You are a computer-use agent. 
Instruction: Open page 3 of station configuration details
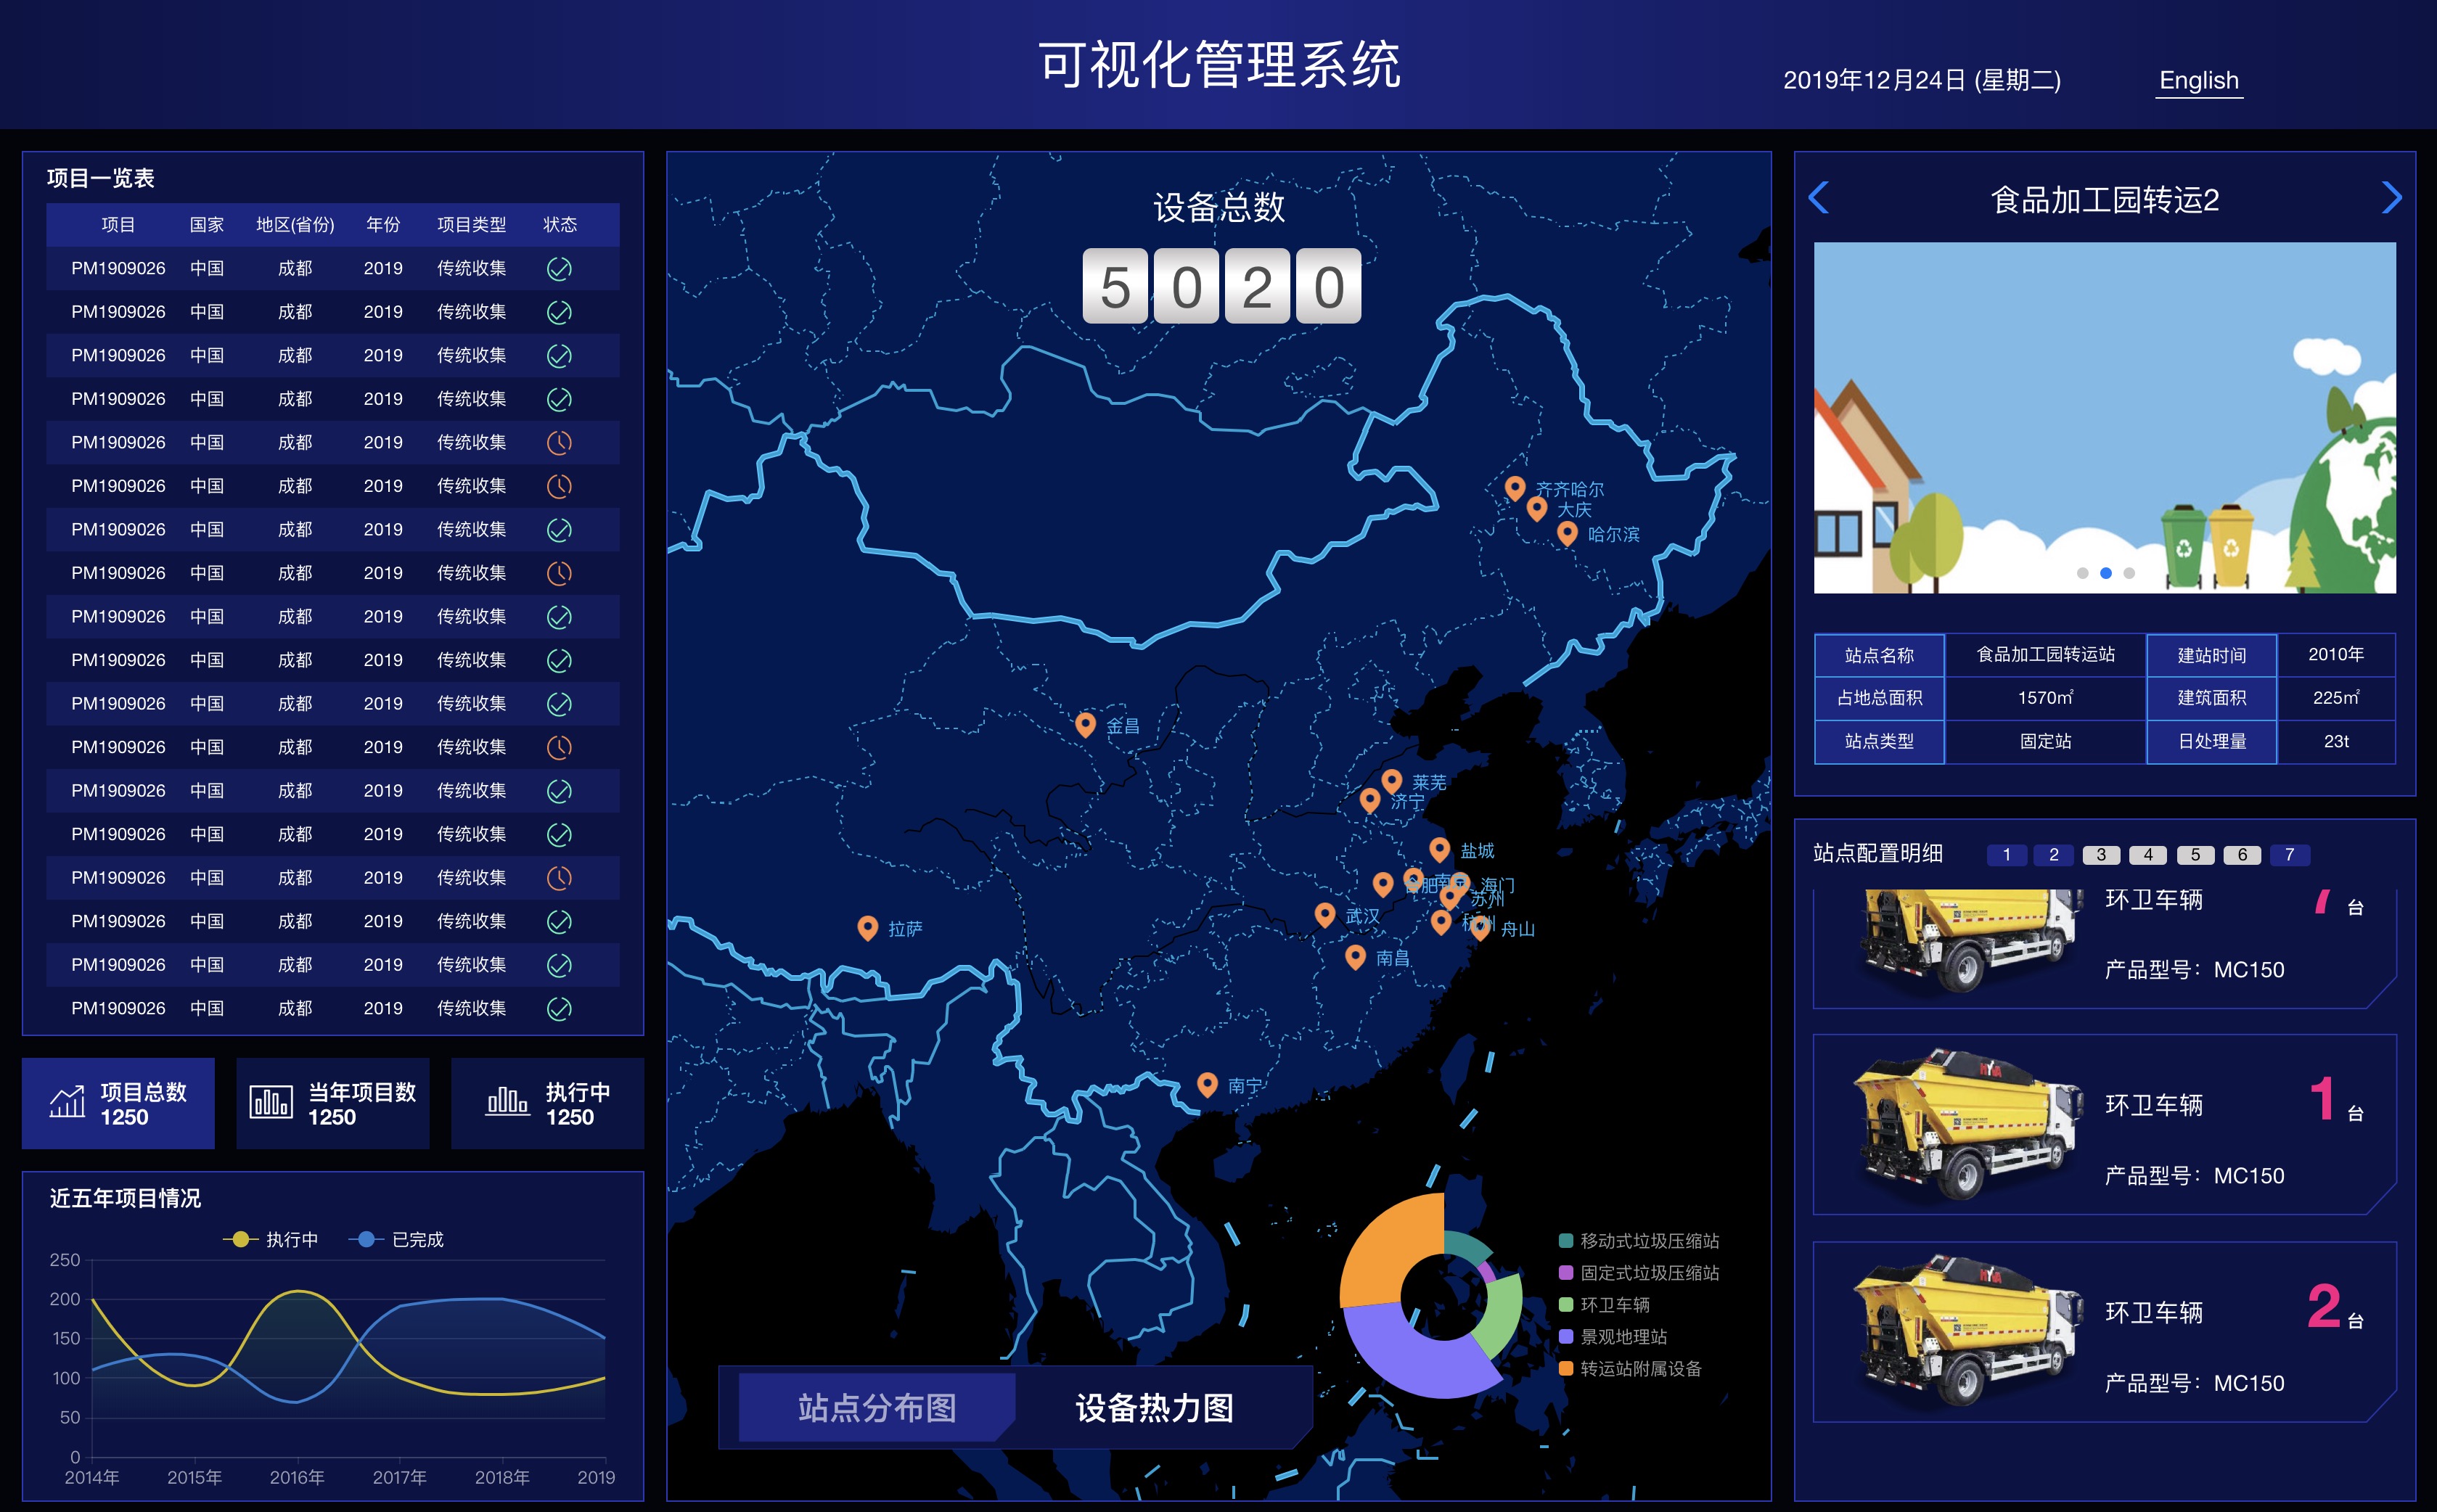[2100, 854]
